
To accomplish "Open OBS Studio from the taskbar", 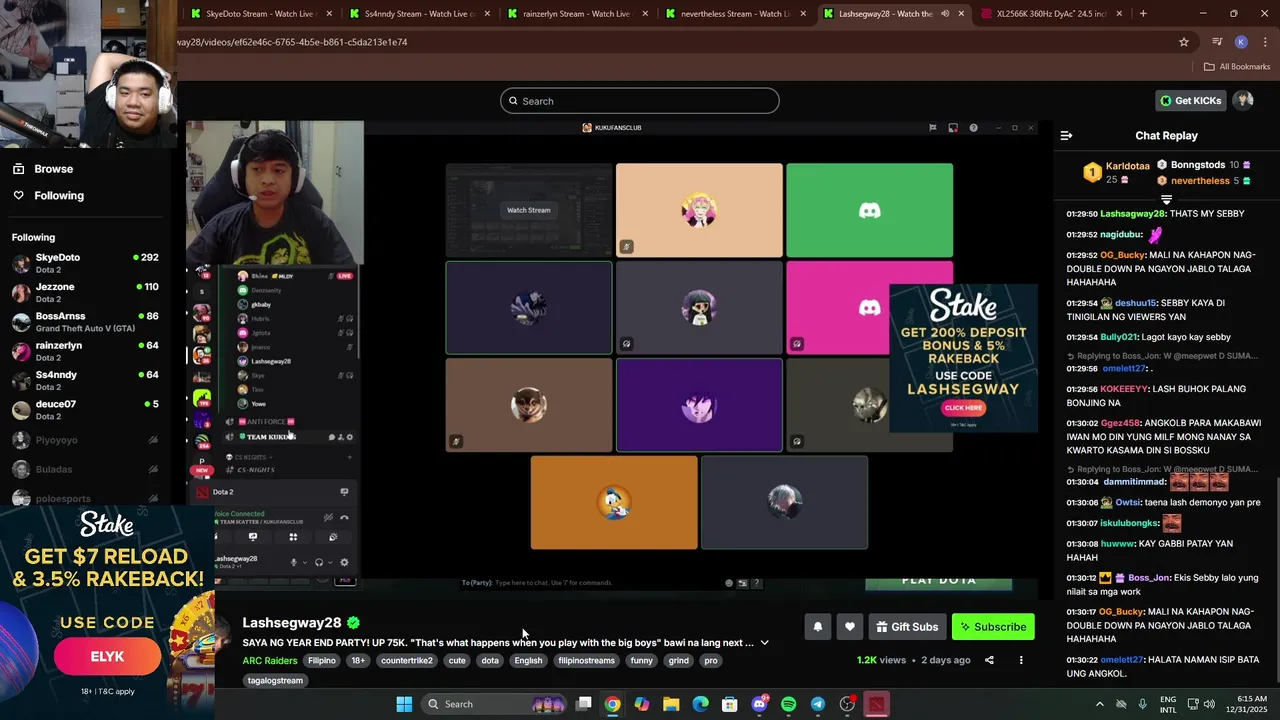I will click(847, 704).
